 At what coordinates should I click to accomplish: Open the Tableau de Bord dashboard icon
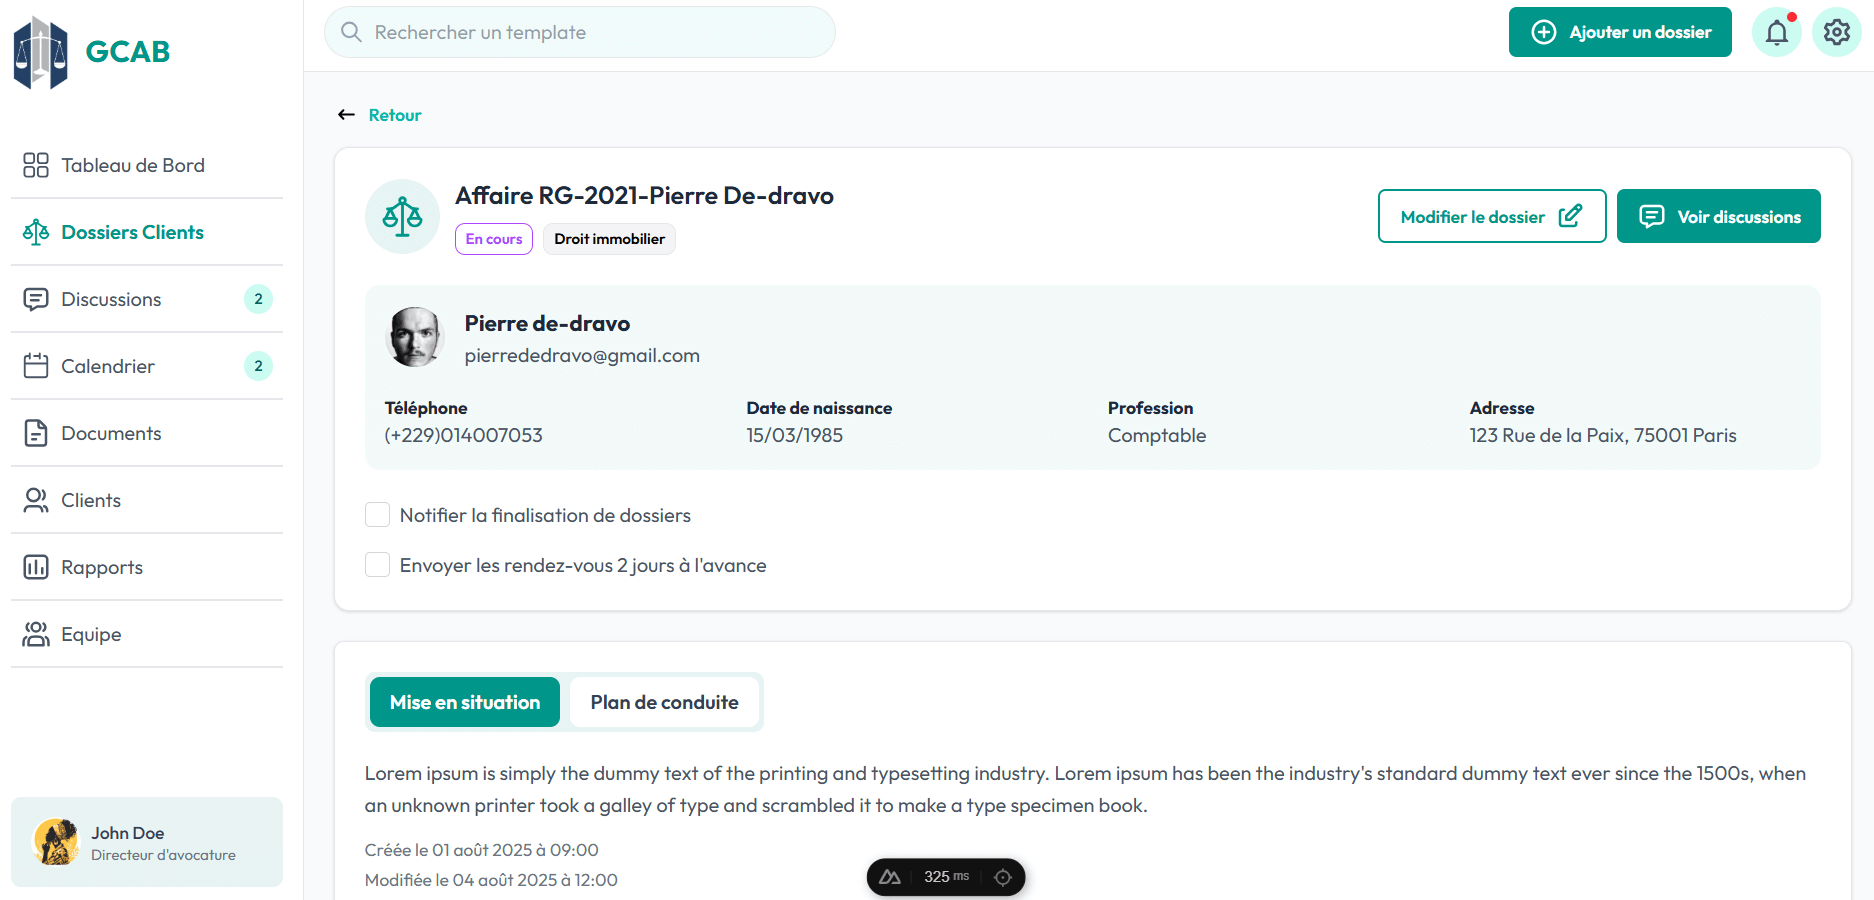36,165
